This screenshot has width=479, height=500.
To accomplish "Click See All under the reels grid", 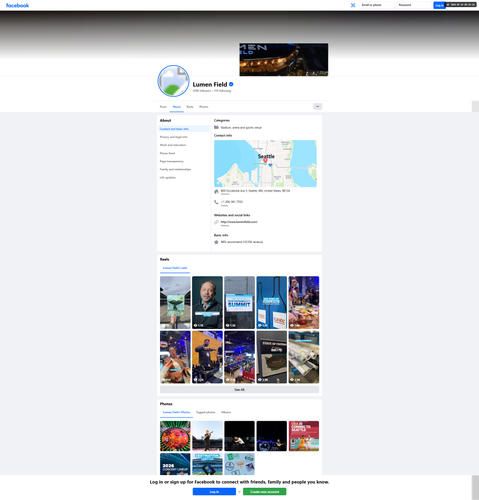I will tap(239, 389).
